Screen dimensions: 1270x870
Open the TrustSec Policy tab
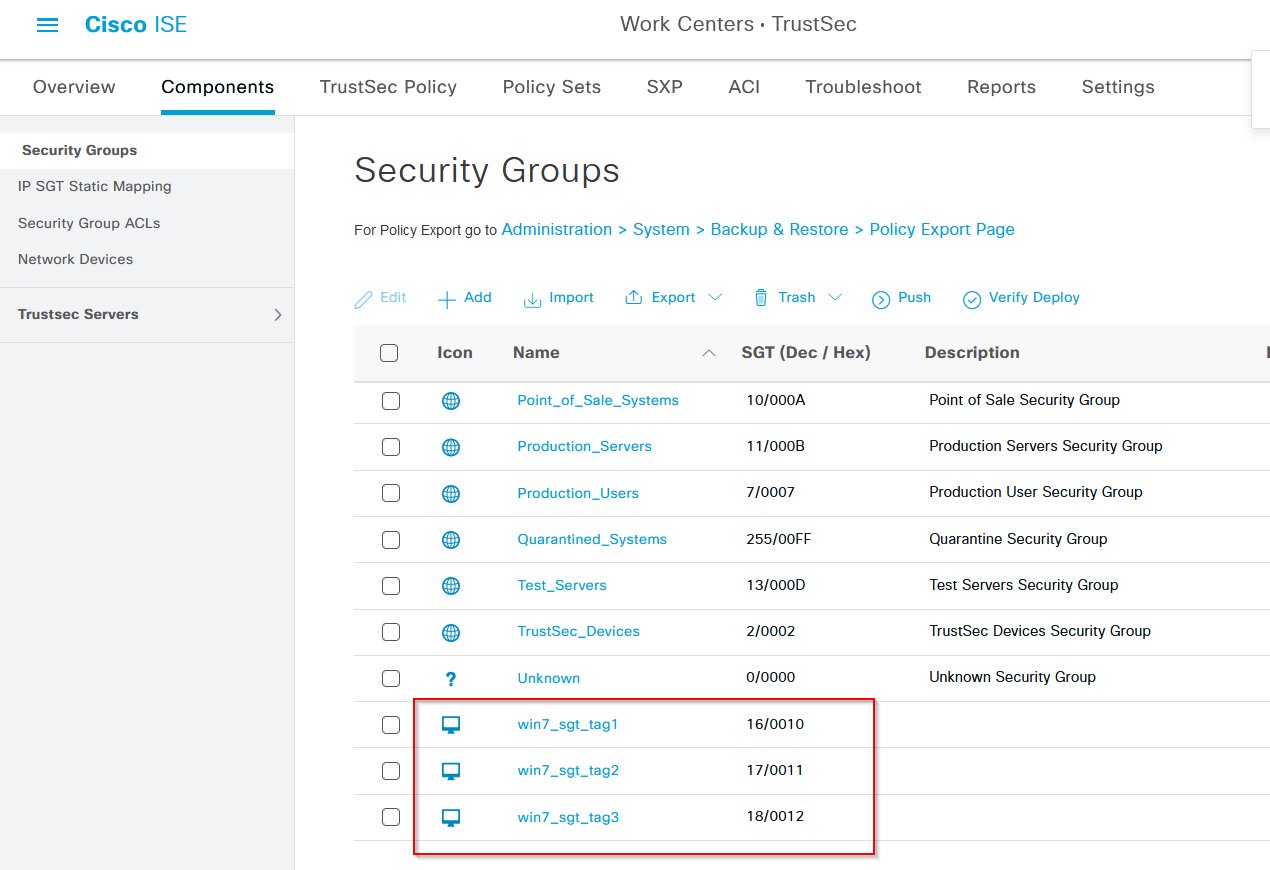(388, 87)
